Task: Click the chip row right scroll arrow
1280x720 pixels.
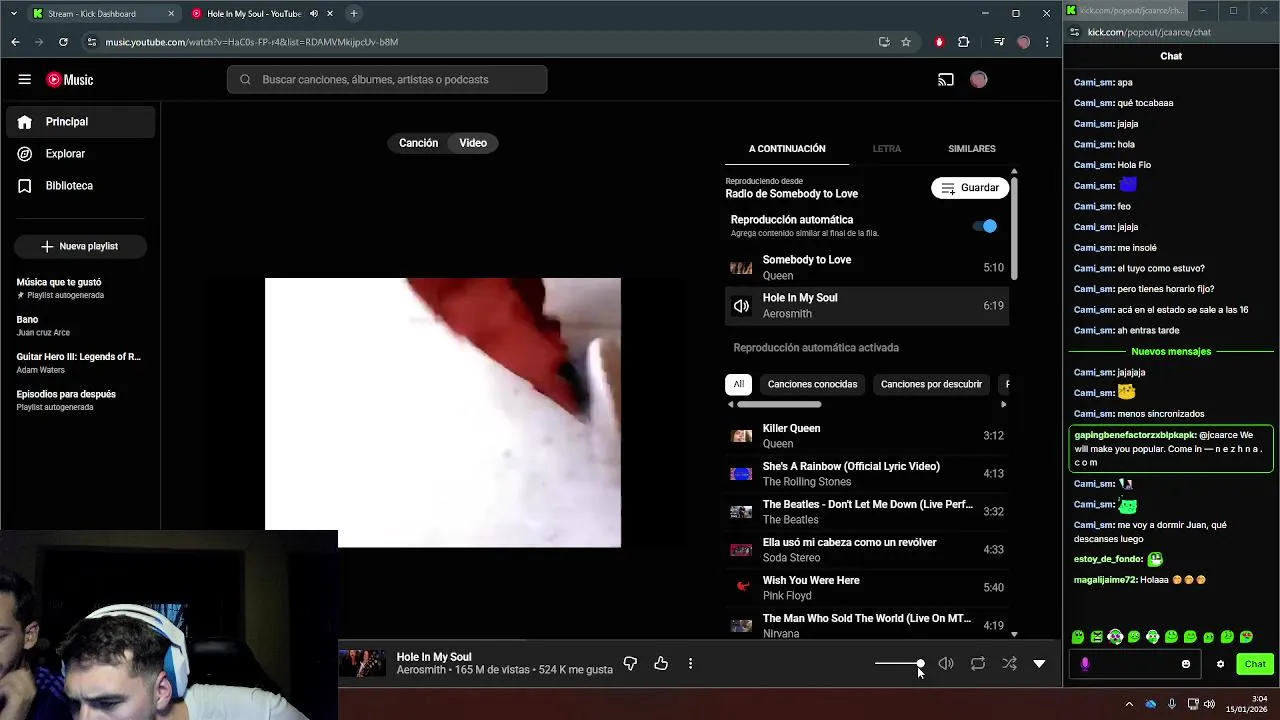Action: [x=1003, y=405]
